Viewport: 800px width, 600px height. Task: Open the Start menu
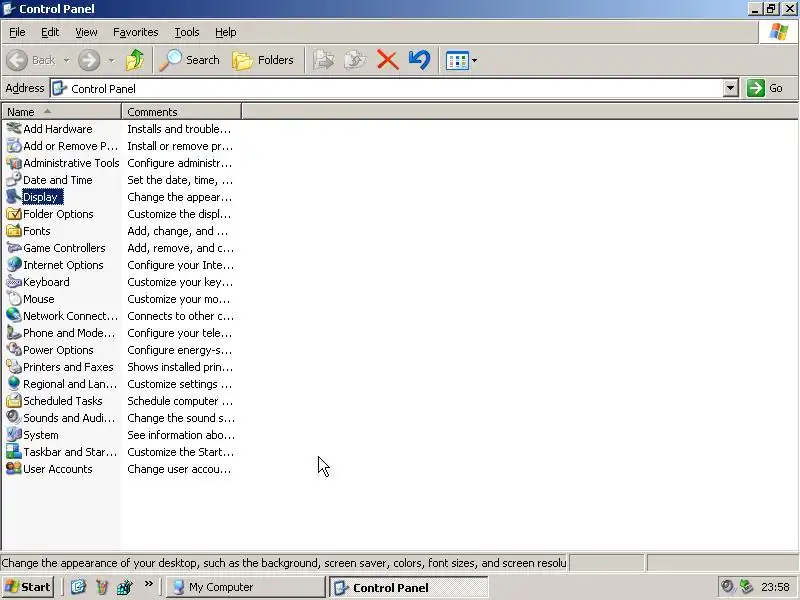[28, 587]
